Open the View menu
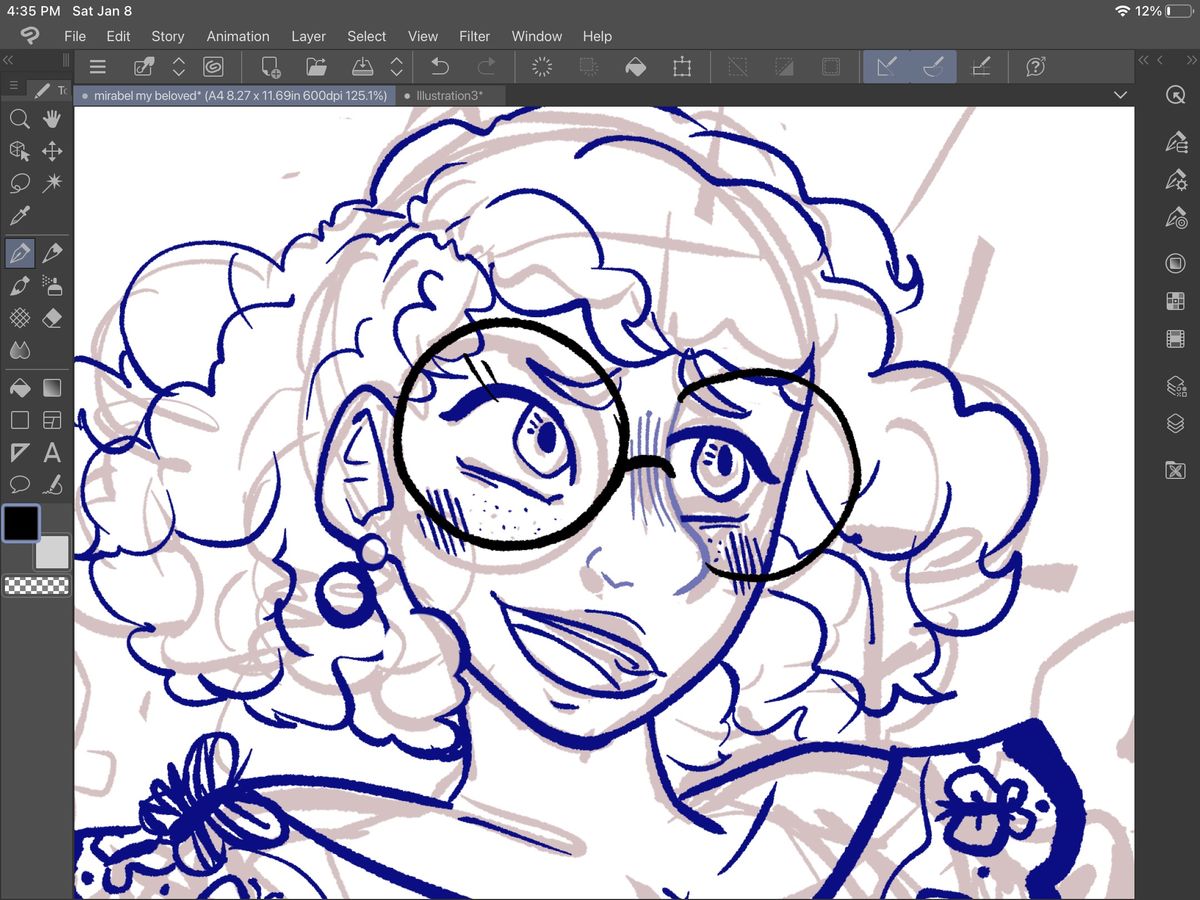This screenshot has height=900, width=1200. click(x=423, y=36)
